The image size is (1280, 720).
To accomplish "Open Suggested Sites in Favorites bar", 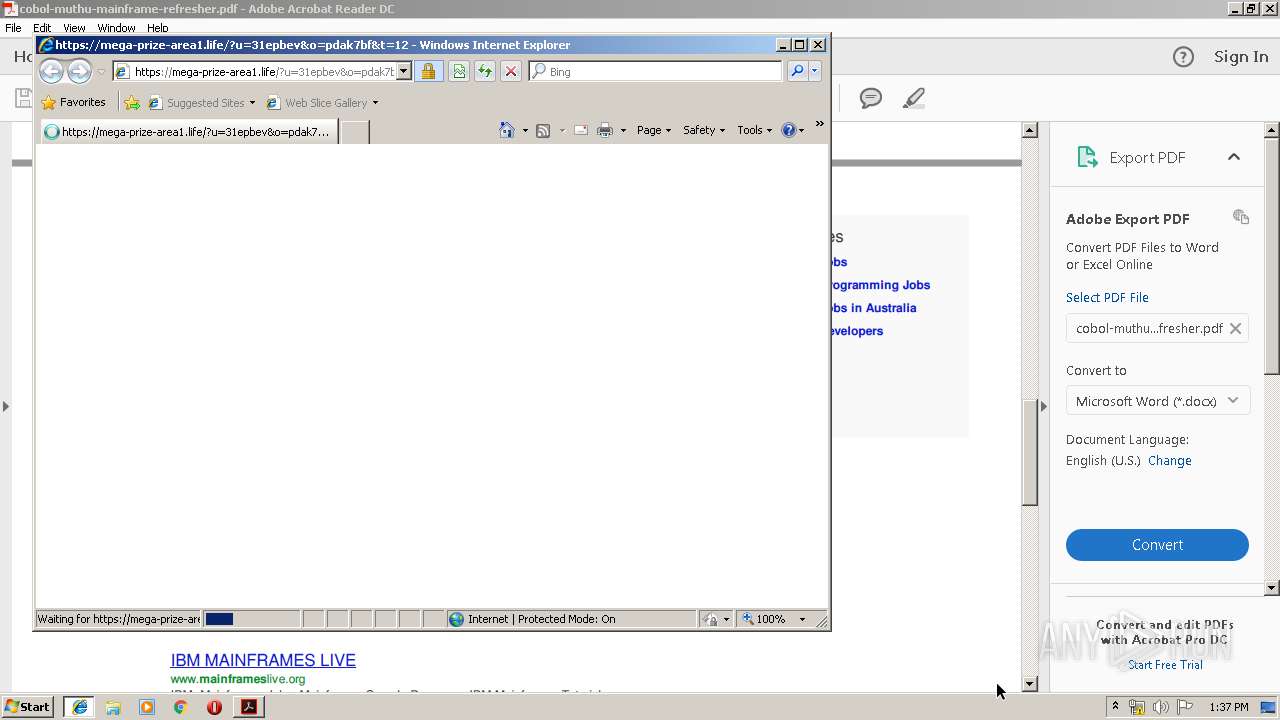I will 201,102.
